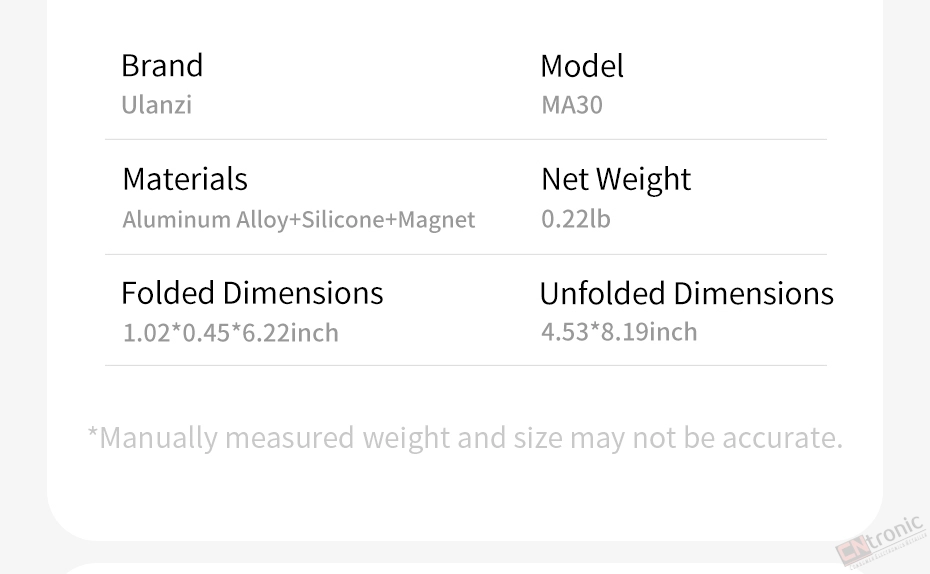930x574 pixels.
Task: Click the red CN badge in watermark
Action: 853,551
